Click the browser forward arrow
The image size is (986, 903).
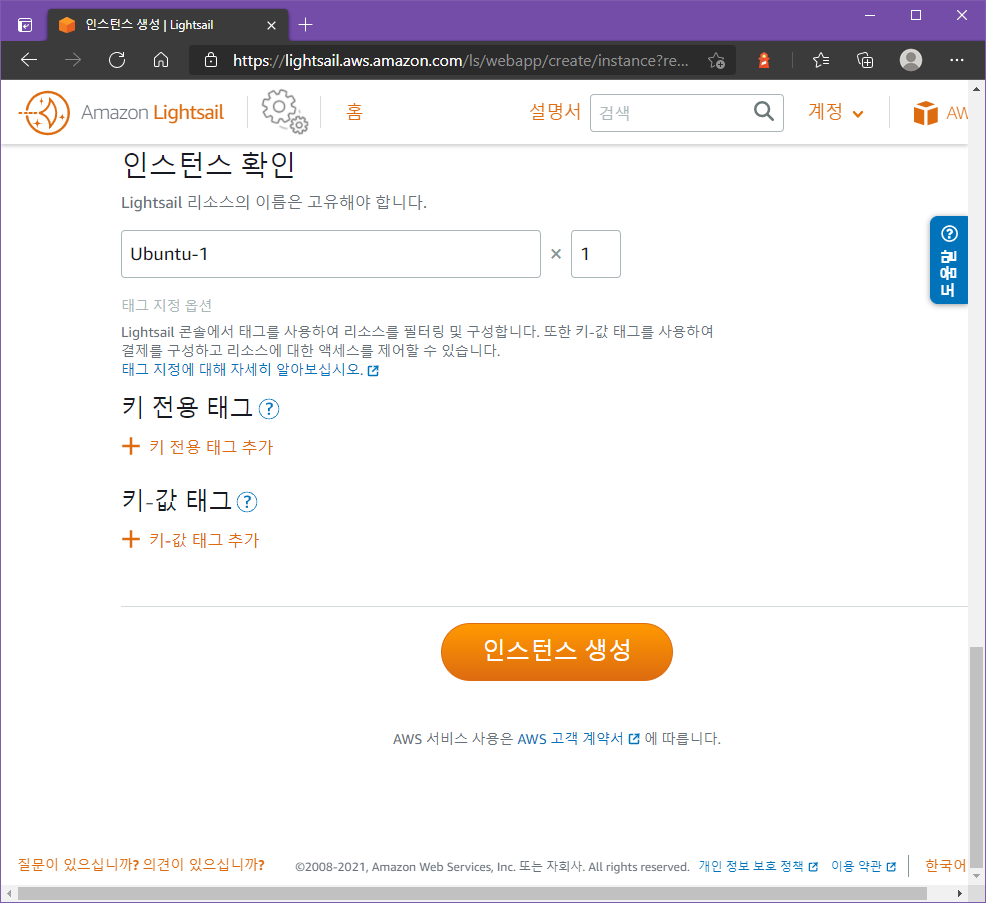73,60
